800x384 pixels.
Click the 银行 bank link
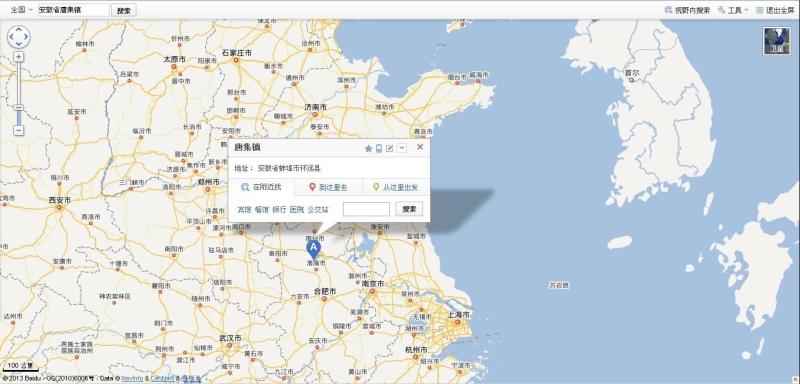click(279, 210)
